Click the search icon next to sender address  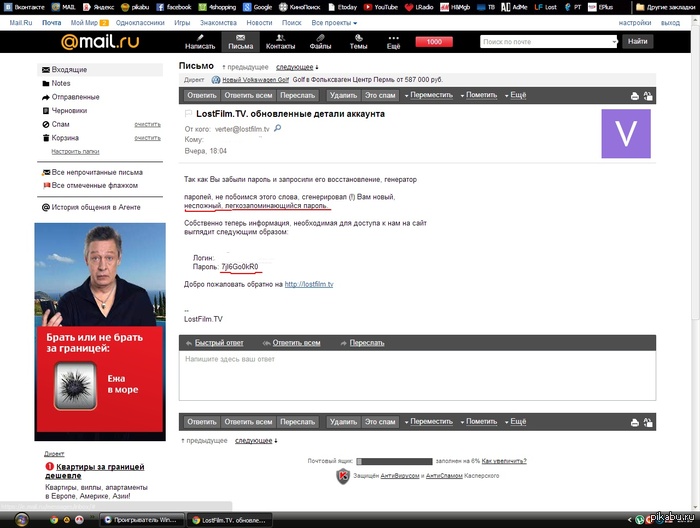(277, 129)
